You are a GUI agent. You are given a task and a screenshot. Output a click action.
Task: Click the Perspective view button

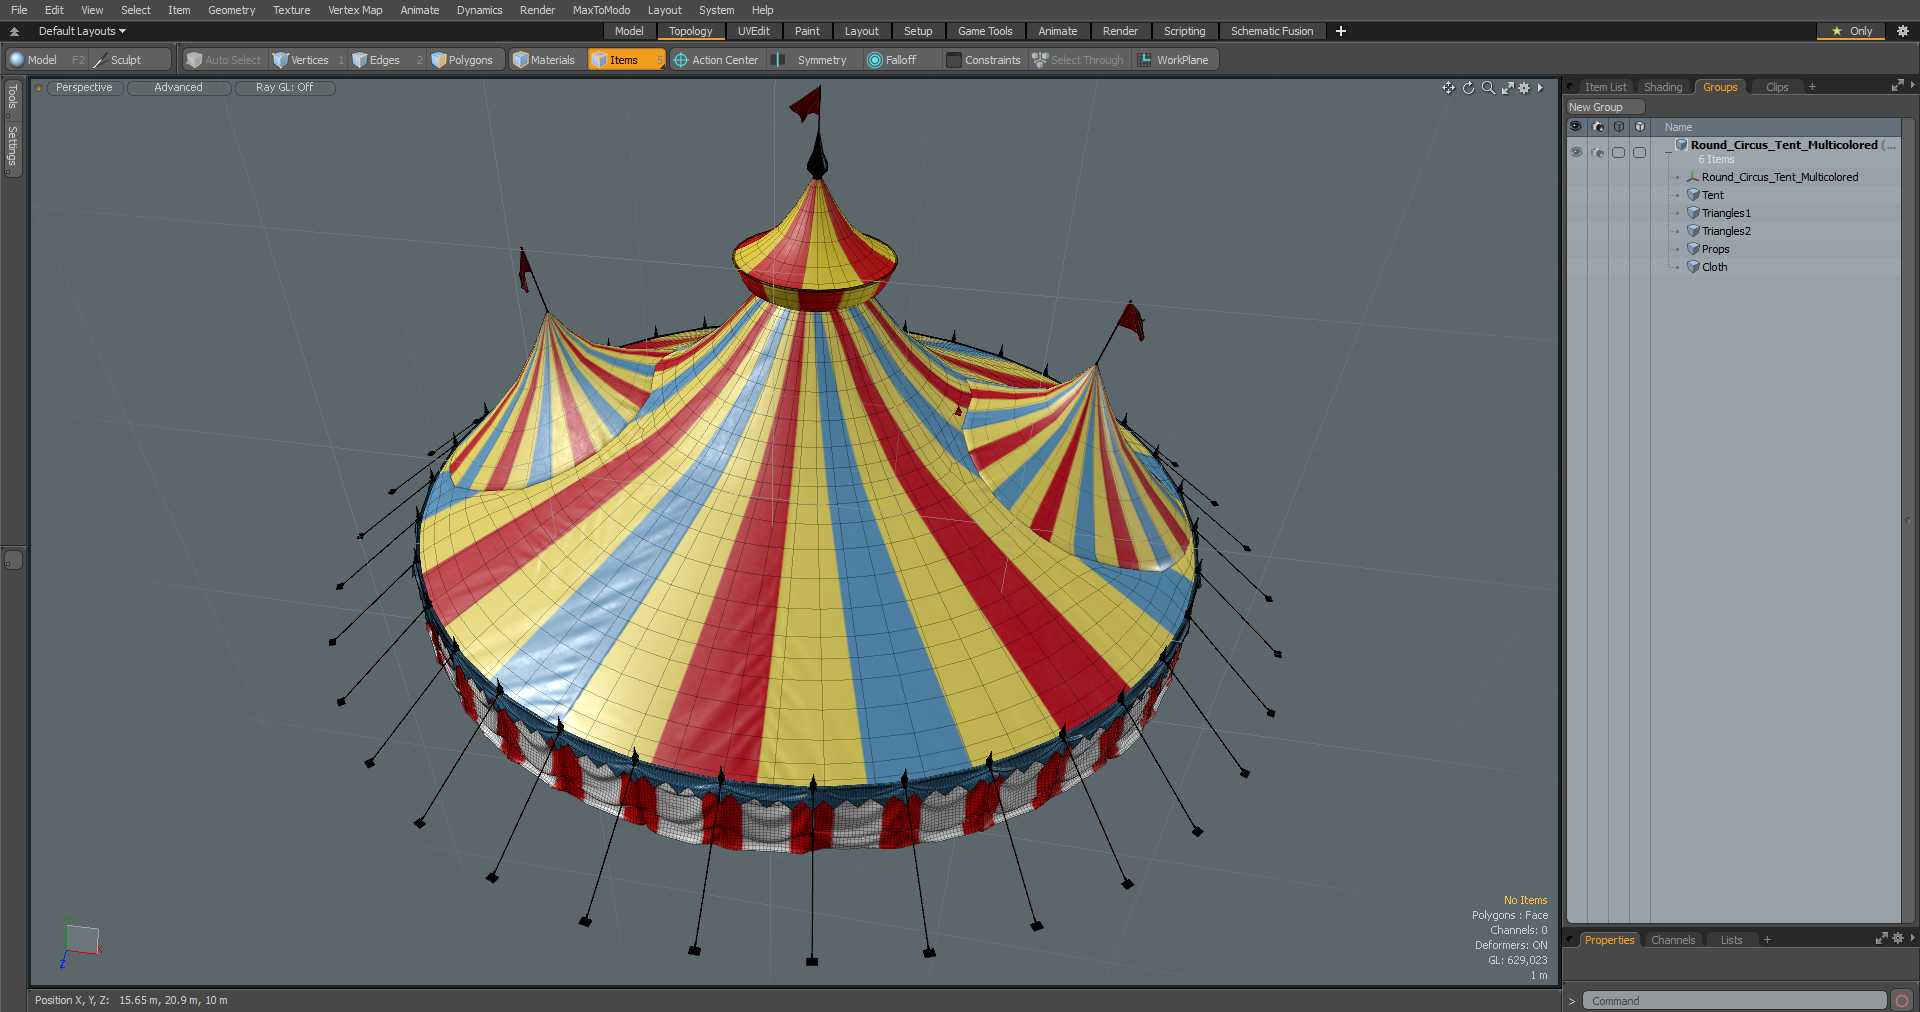[x=84, y=88]
